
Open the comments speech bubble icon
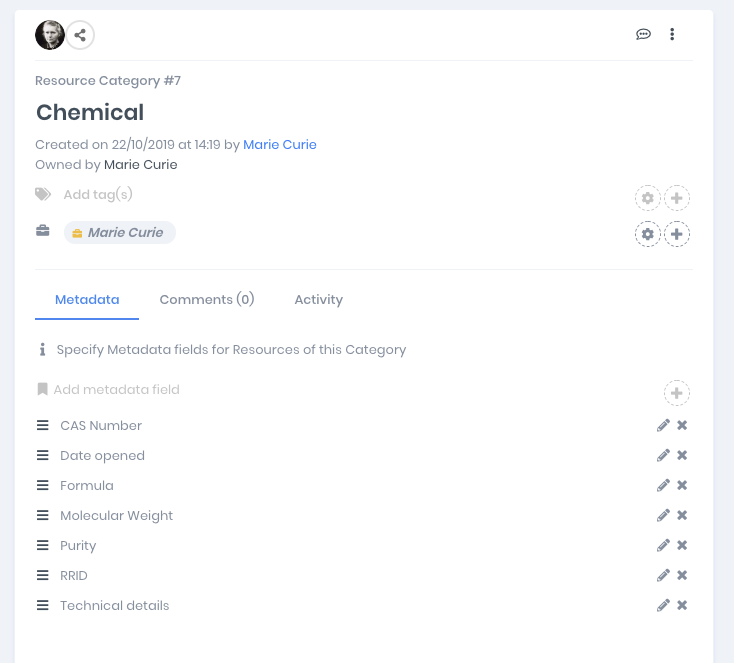point(643,35)
